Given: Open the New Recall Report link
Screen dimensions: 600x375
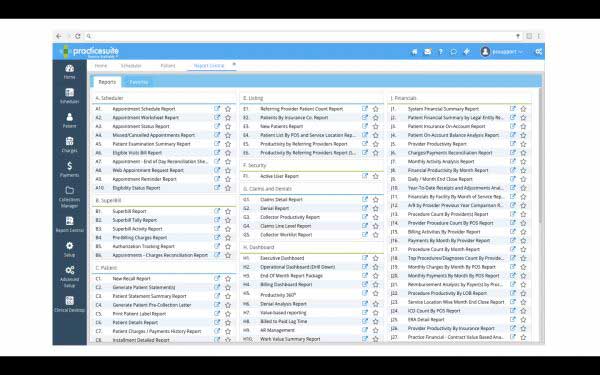Looking at the screenshot, I should [x=131, y=279].
